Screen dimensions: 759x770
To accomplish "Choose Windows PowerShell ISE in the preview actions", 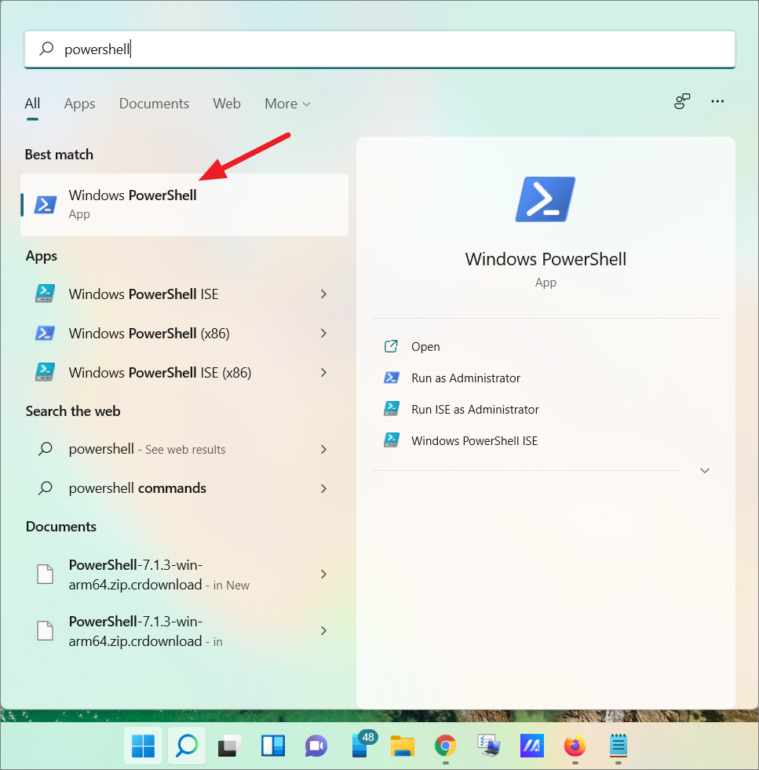I will pos(474,440).
